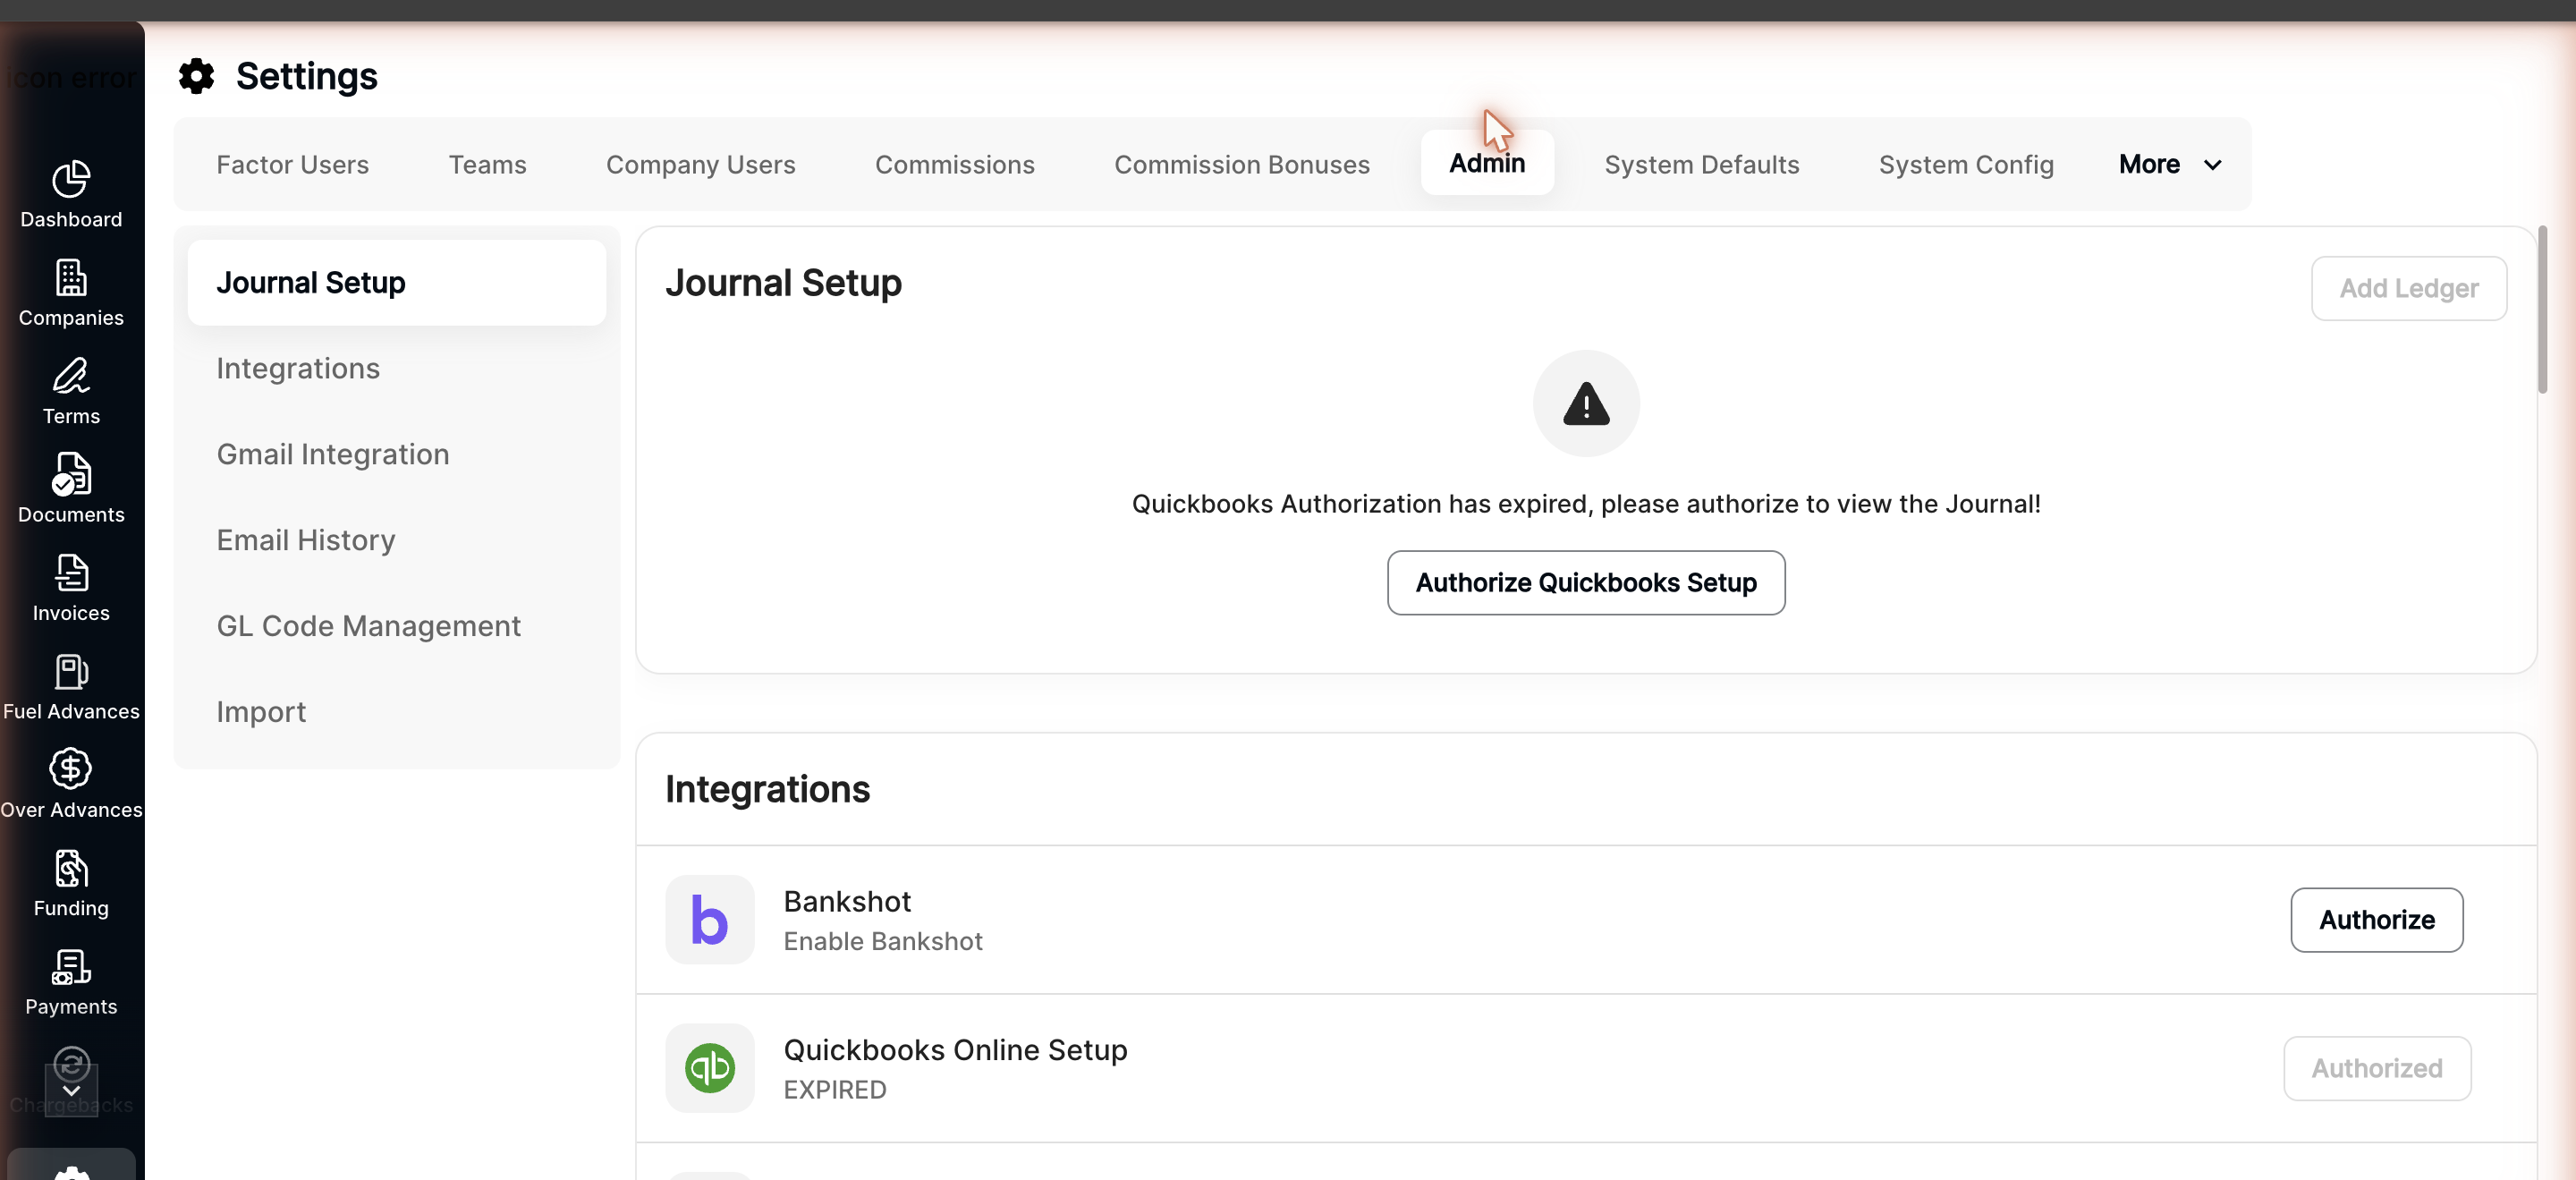This screenshot has height=1180, width=2576.
Task: Click the vertical page scrollbar
Action: (2541, 310)
